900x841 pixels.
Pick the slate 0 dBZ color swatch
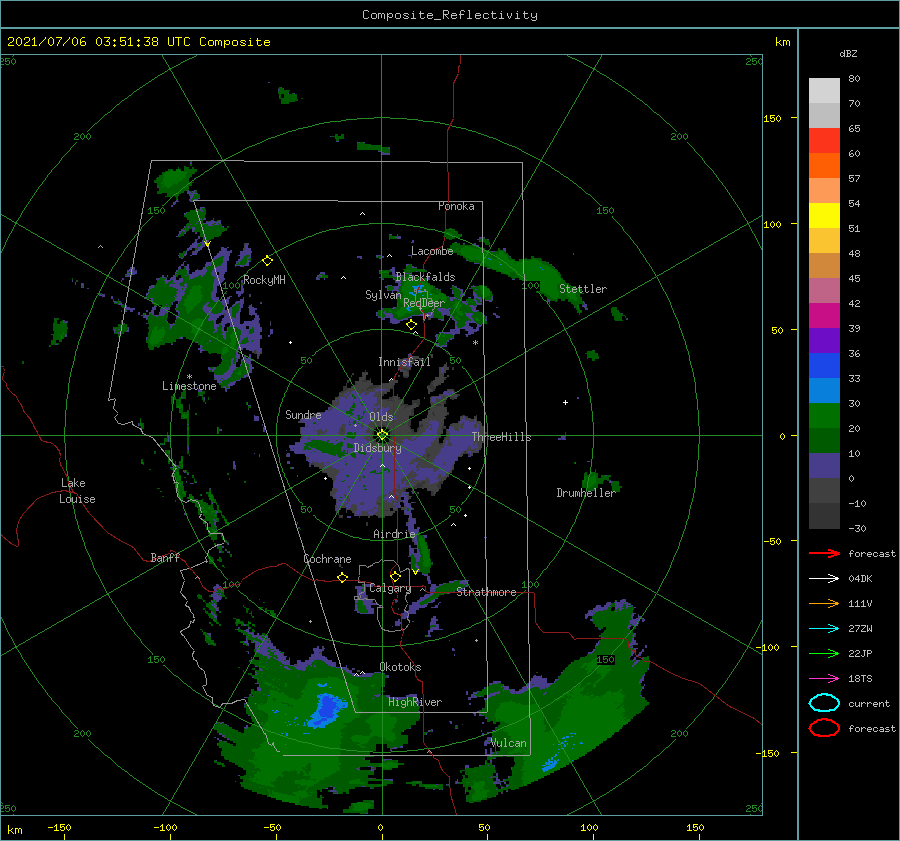pyautogui.click(x=824, y=466)
